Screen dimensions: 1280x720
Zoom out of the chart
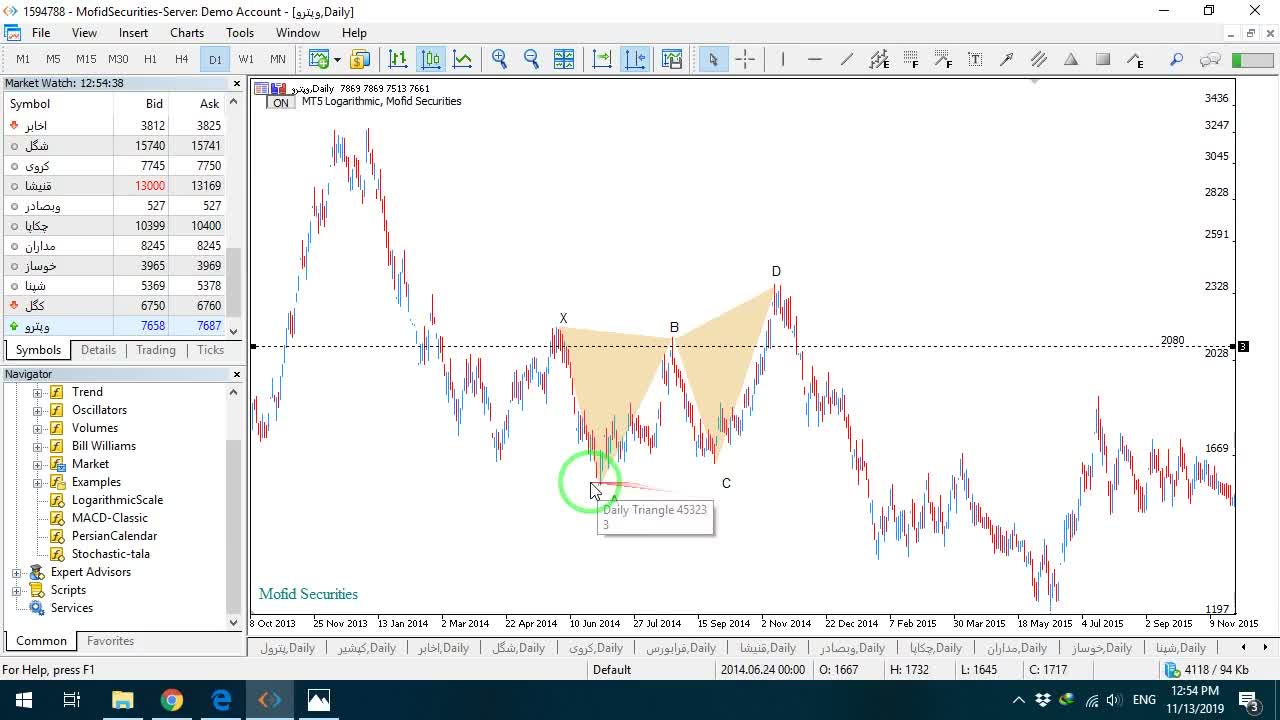point(532,59)
